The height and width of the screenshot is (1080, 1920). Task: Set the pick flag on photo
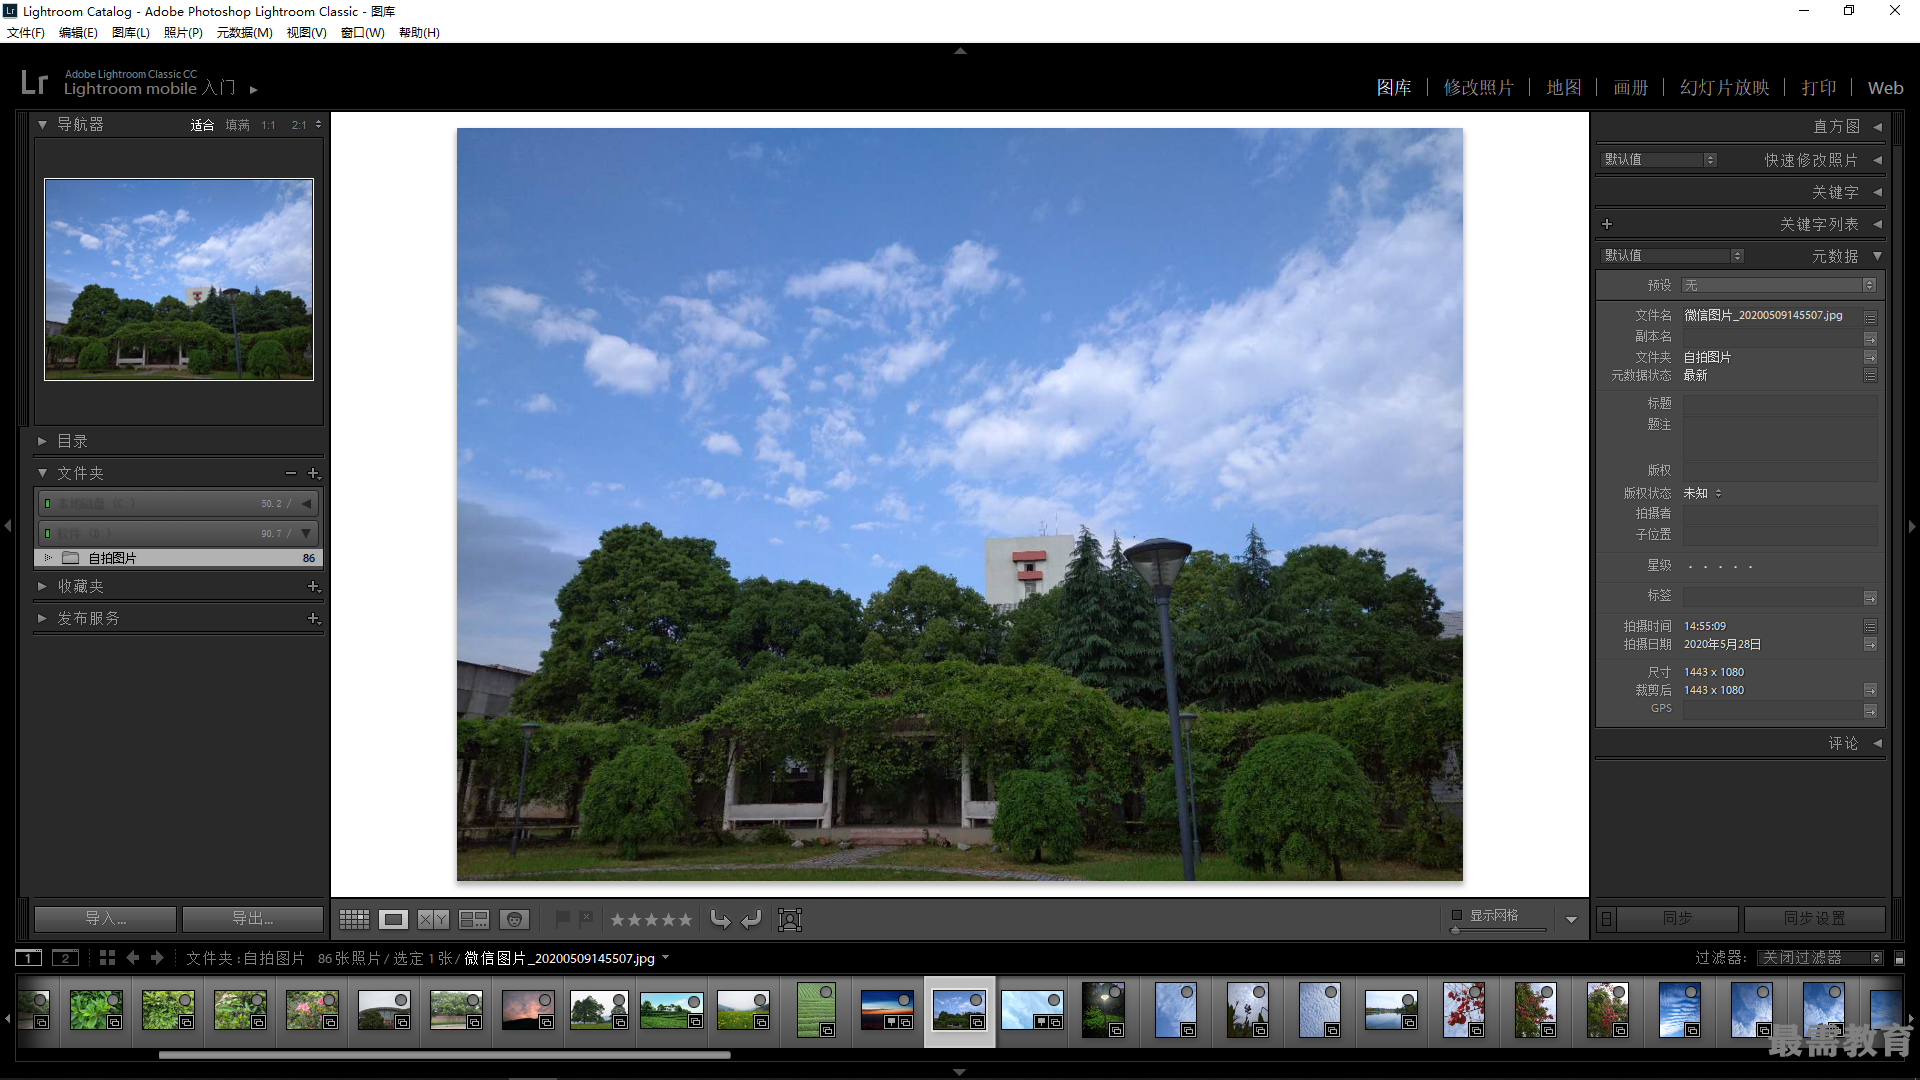tap(563, 918)
